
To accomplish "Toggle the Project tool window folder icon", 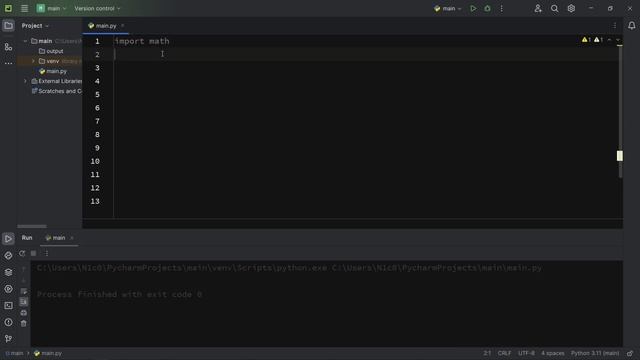I will point(8,25).
